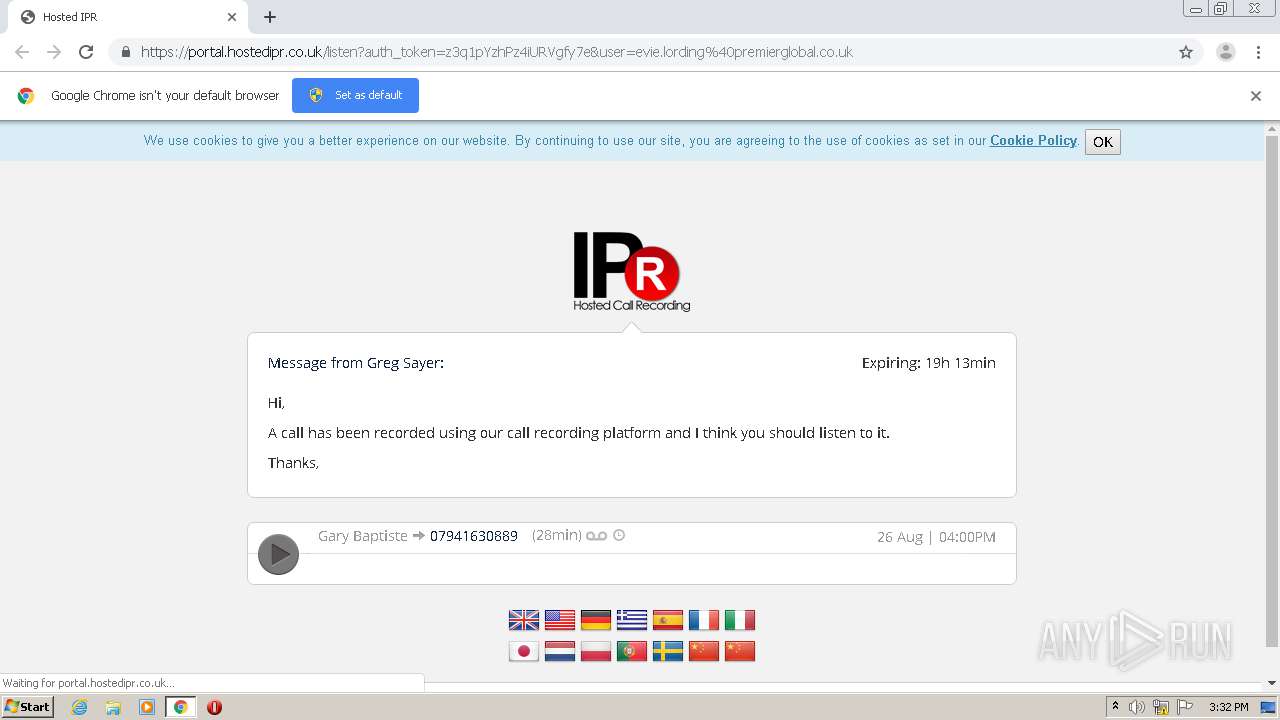Choose the Italian flag language
Viewport: 1280px width, 720px height.
click(x=740, y=620)
